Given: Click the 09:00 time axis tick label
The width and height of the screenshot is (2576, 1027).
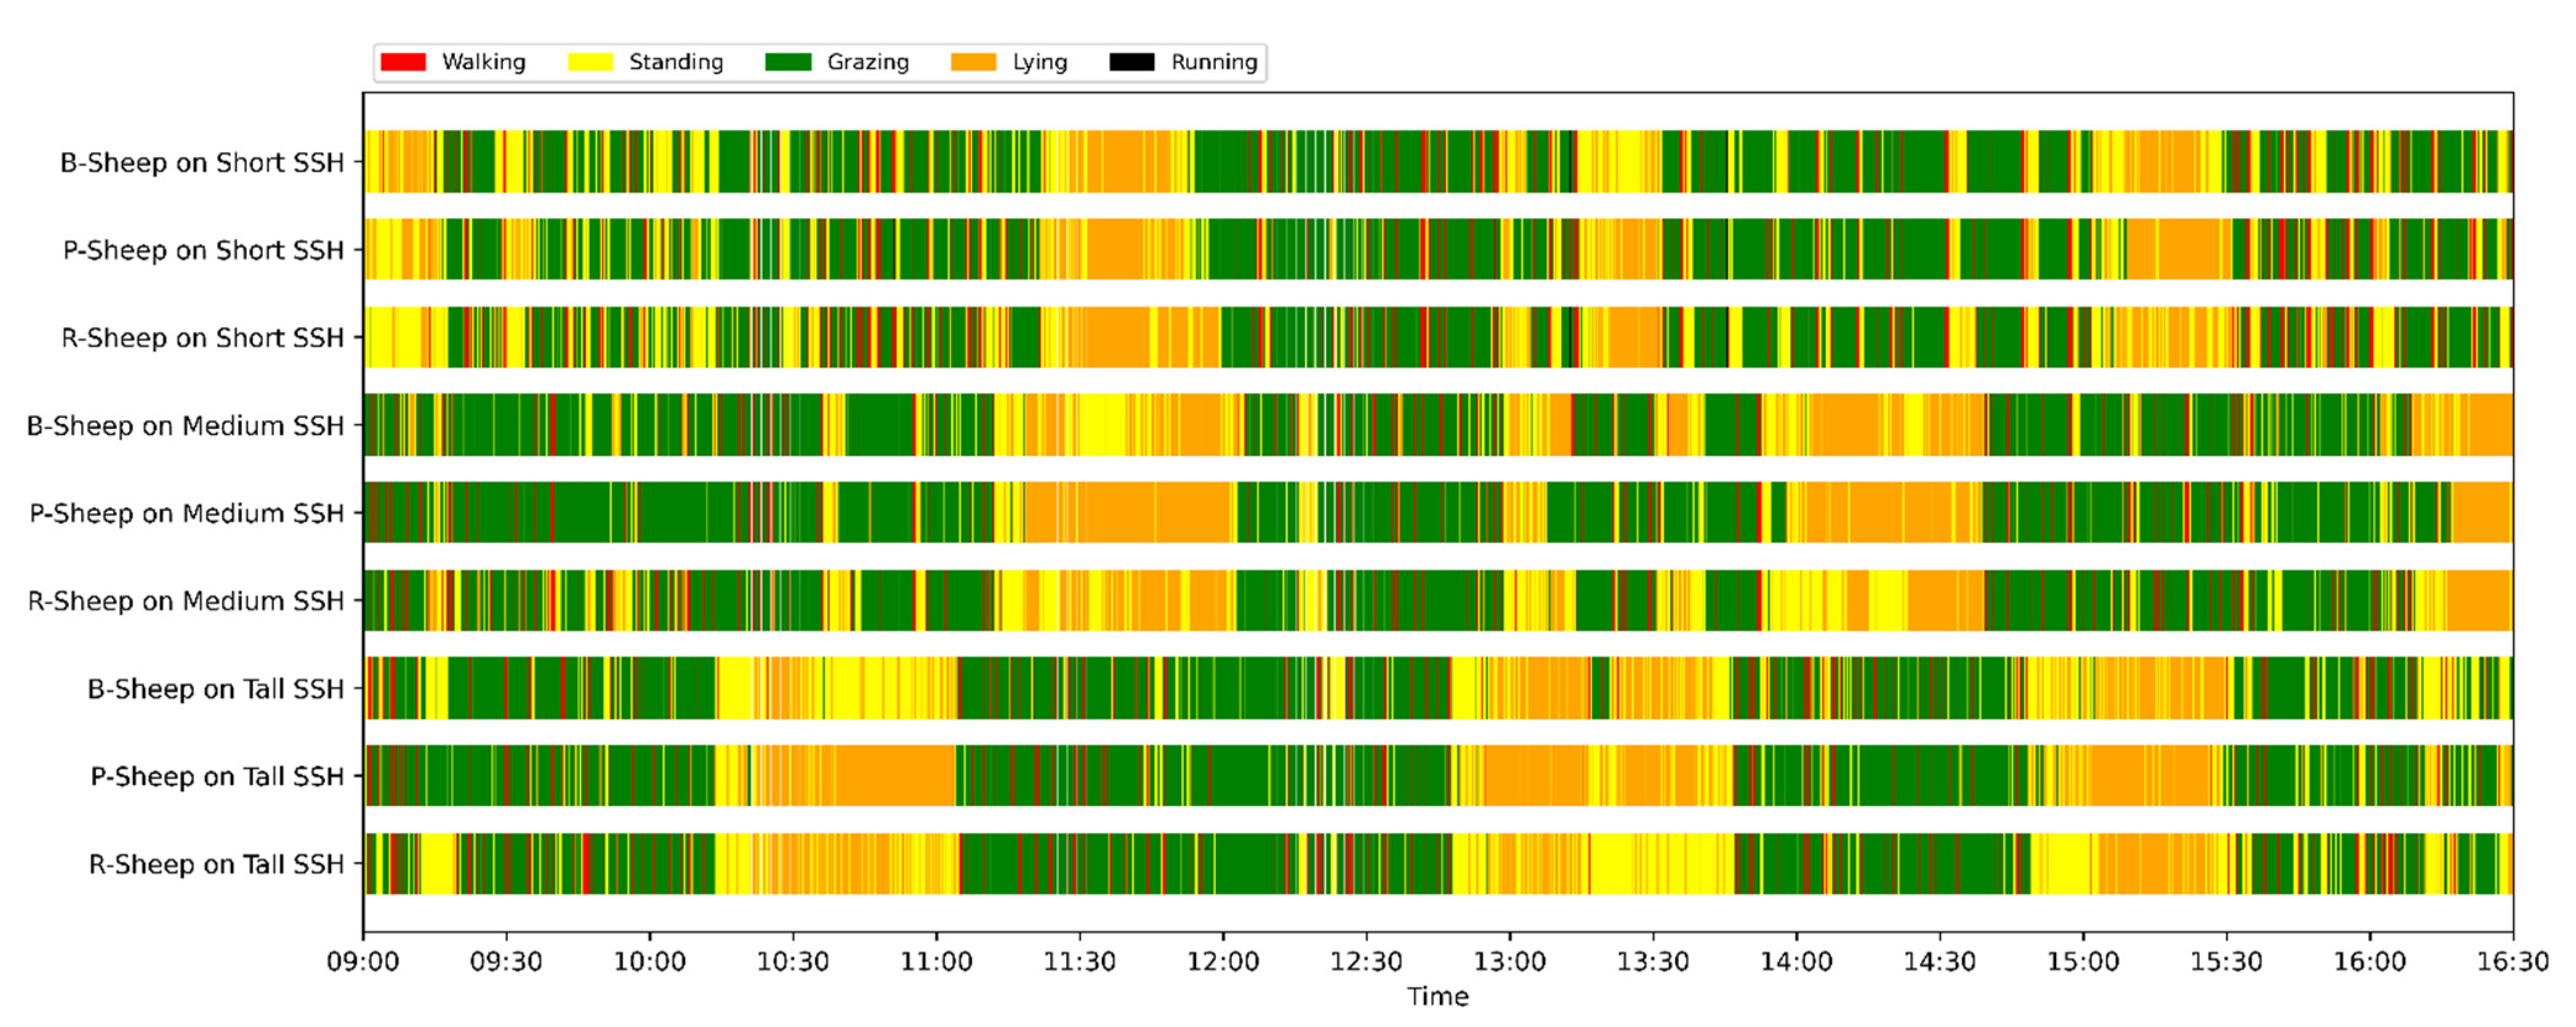Looking at the screenshot, I should tap(363, 962).
